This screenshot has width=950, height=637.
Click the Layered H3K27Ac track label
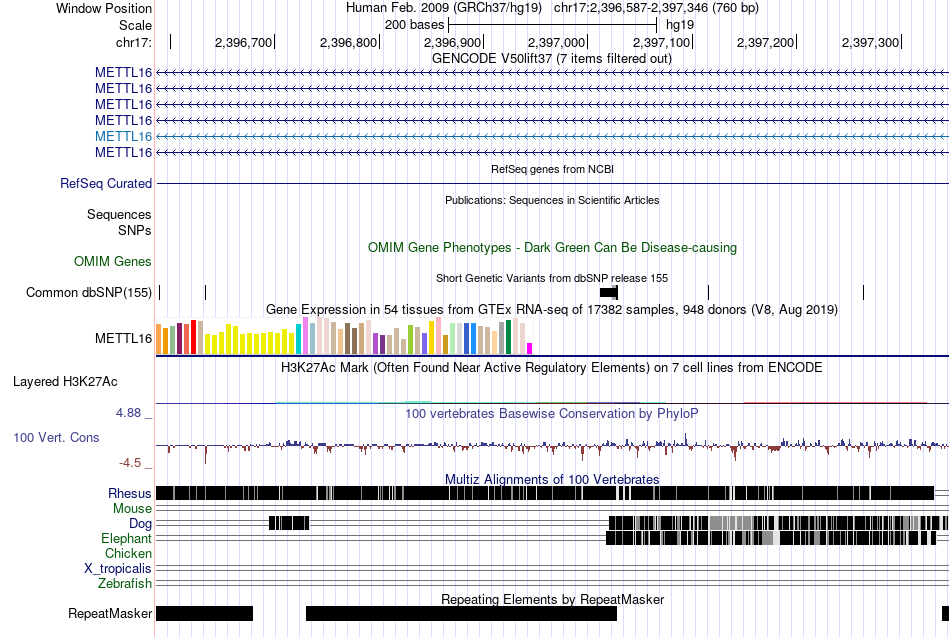[65, 381]
